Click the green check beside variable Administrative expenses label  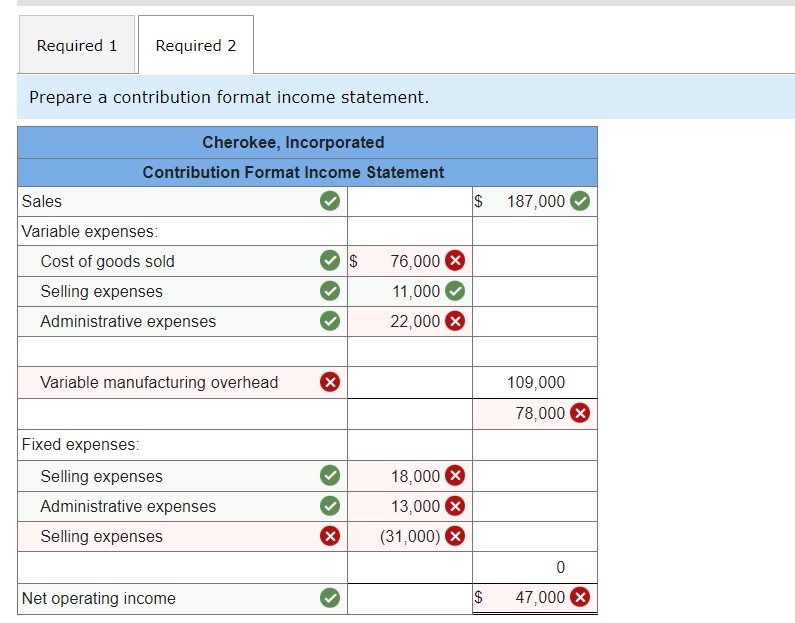[330, 321]
